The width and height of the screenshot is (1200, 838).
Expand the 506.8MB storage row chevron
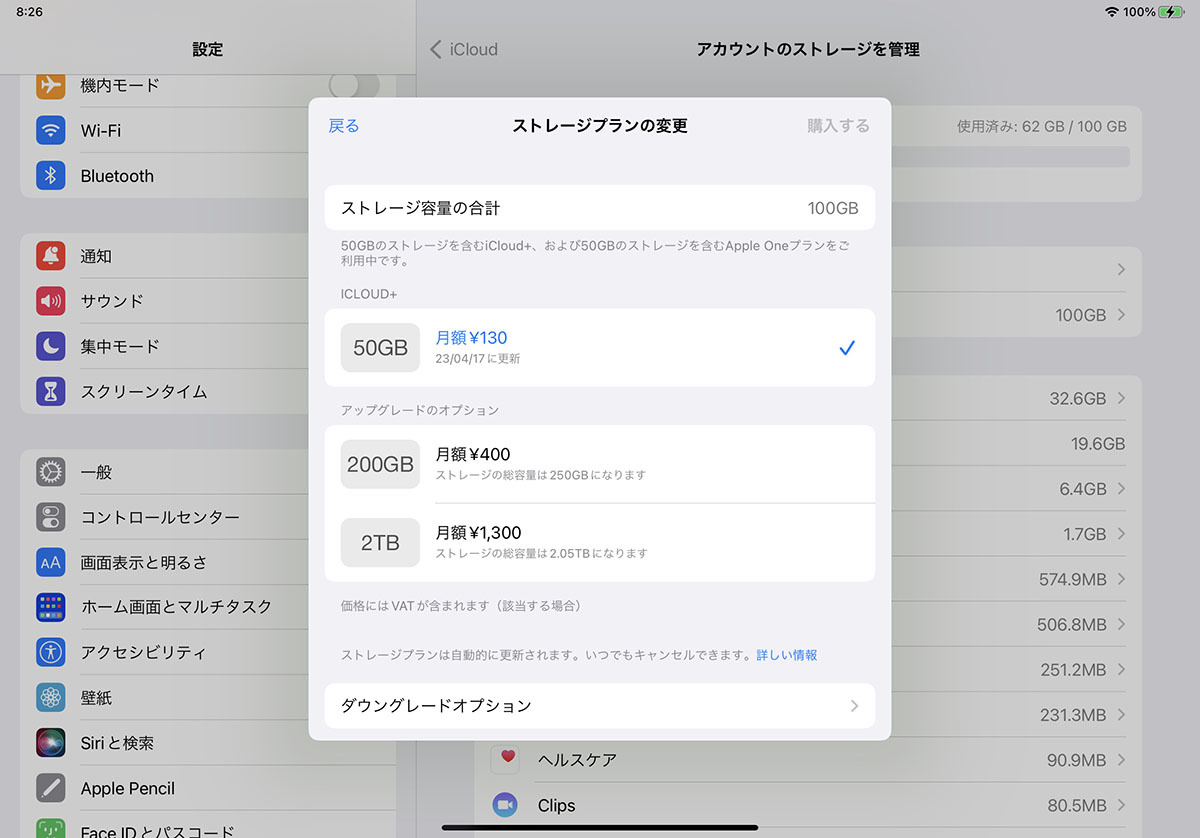coord(1121,624)
